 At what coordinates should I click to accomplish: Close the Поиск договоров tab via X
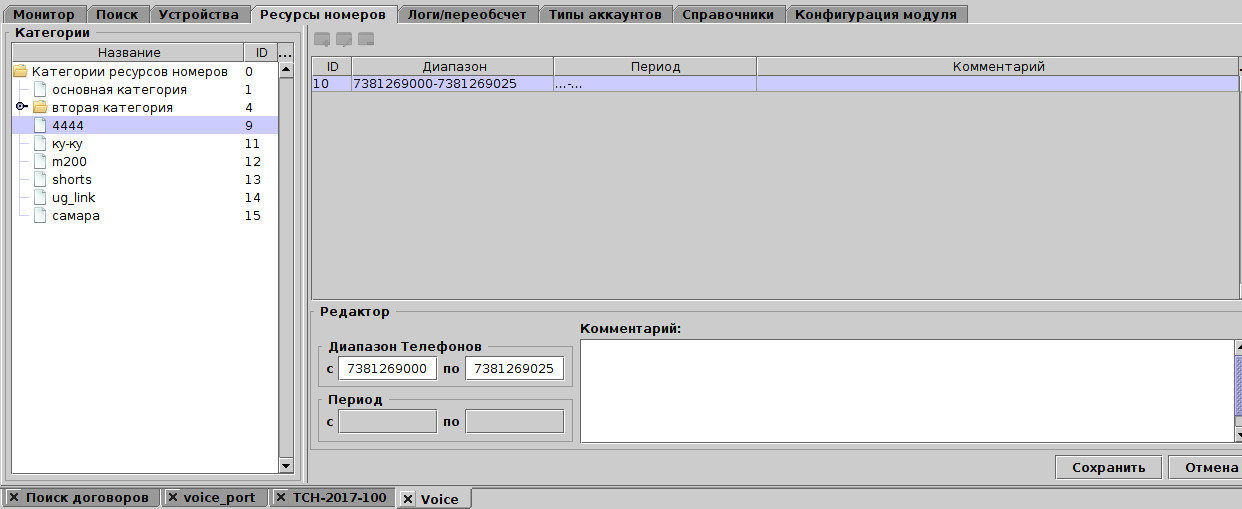[x=14, y=498]
